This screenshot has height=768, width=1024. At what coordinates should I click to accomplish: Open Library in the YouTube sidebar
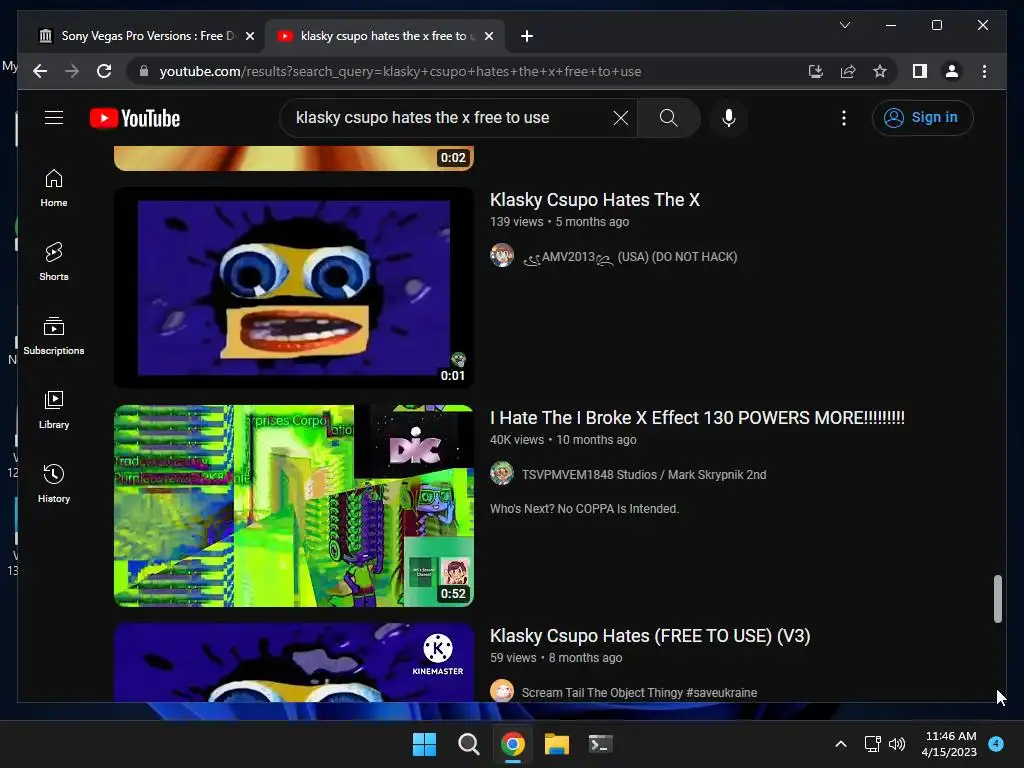54,409
